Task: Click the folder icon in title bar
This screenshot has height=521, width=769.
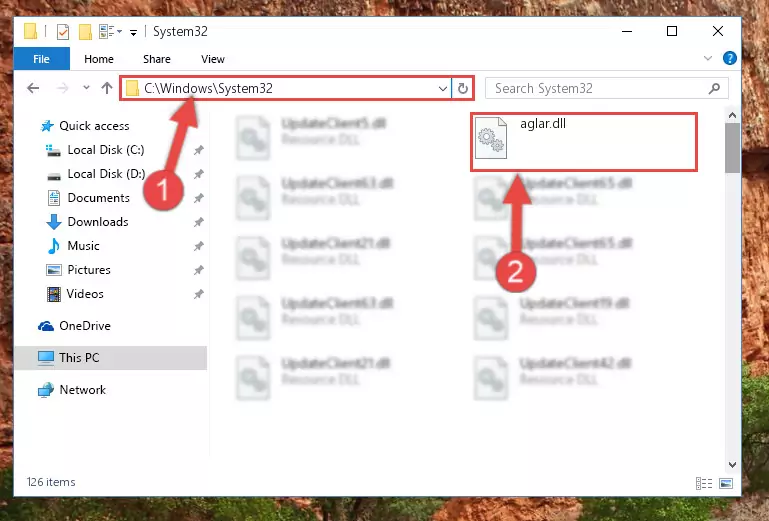Action: tap(30, 31)
